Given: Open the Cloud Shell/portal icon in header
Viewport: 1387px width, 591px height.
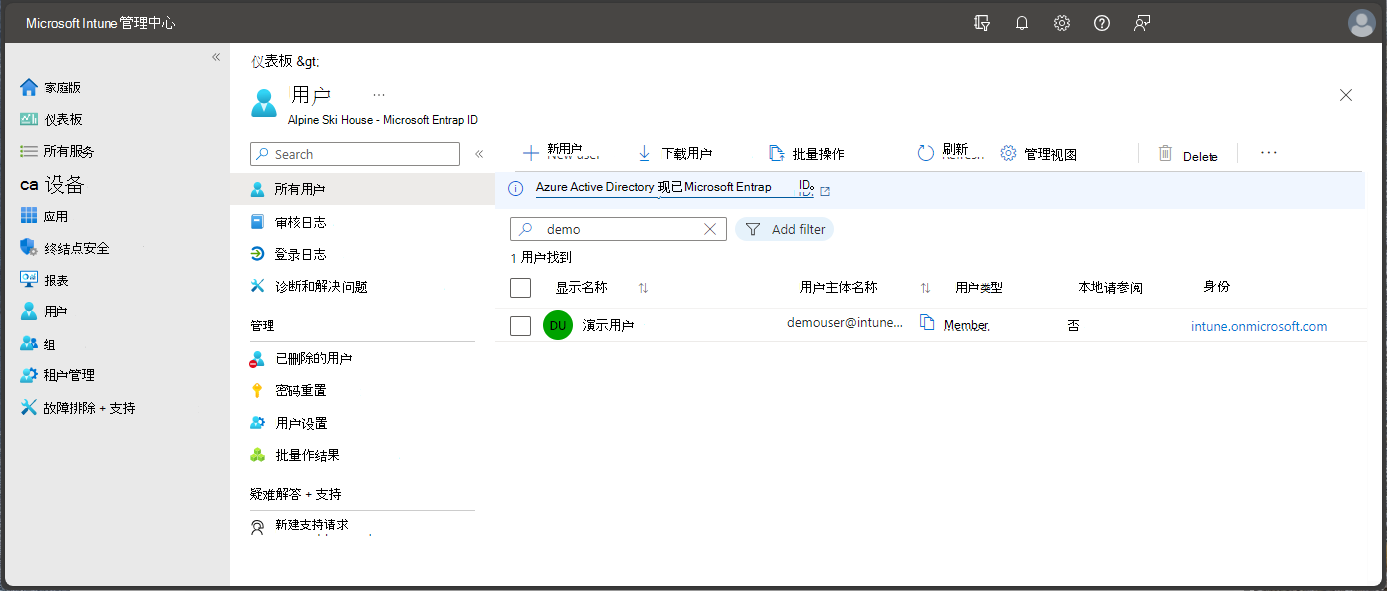Looking at the screenshot, I should coord(982,23).
